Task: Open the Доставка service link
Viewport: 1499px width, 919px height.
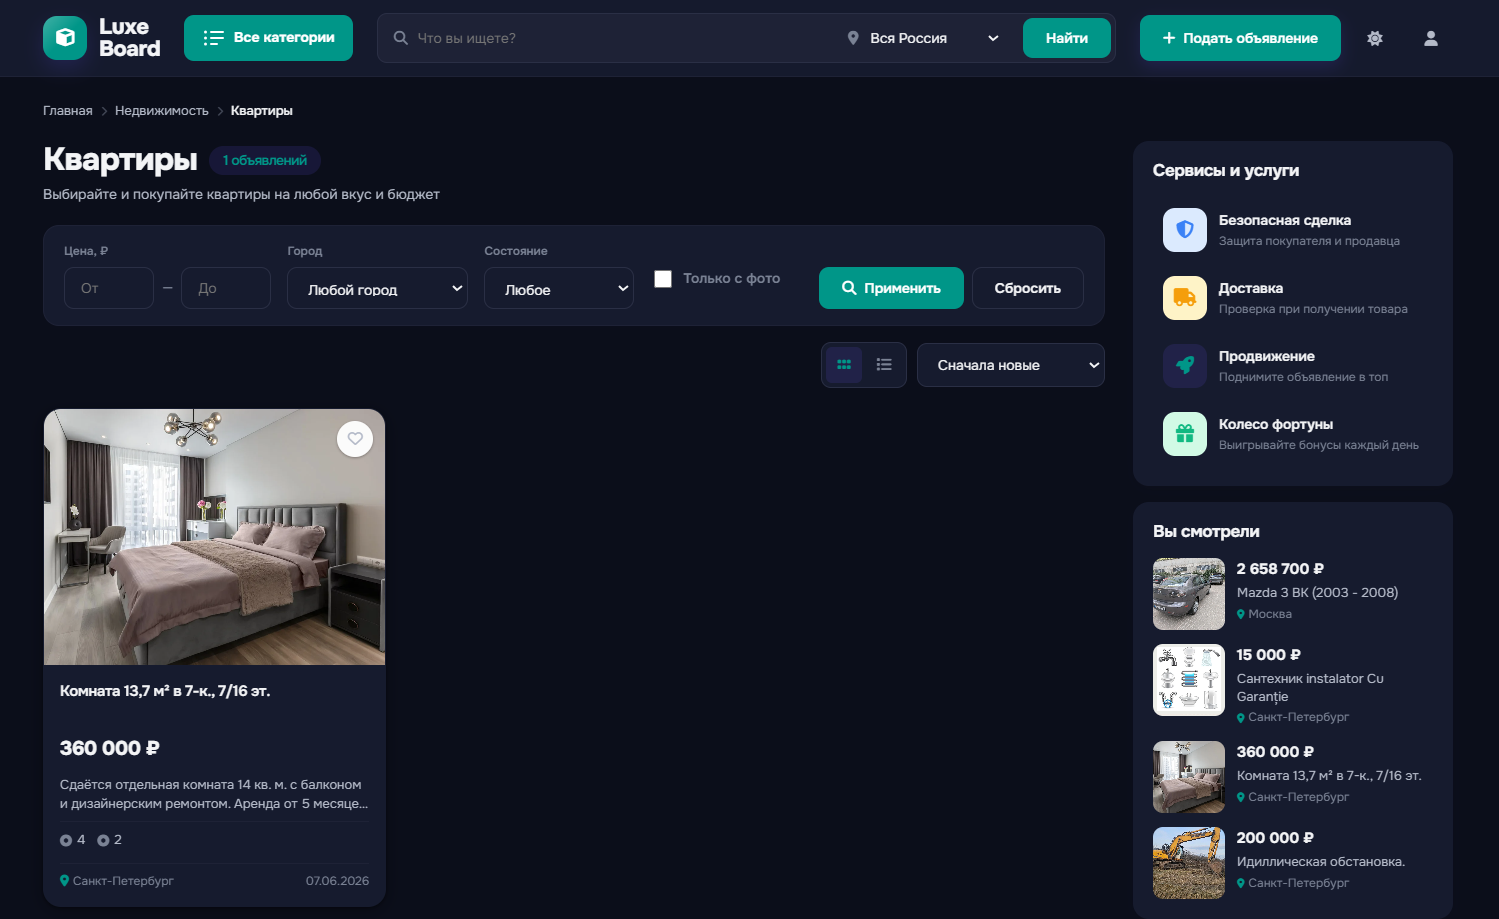Action: click(x=1293, y=298)
